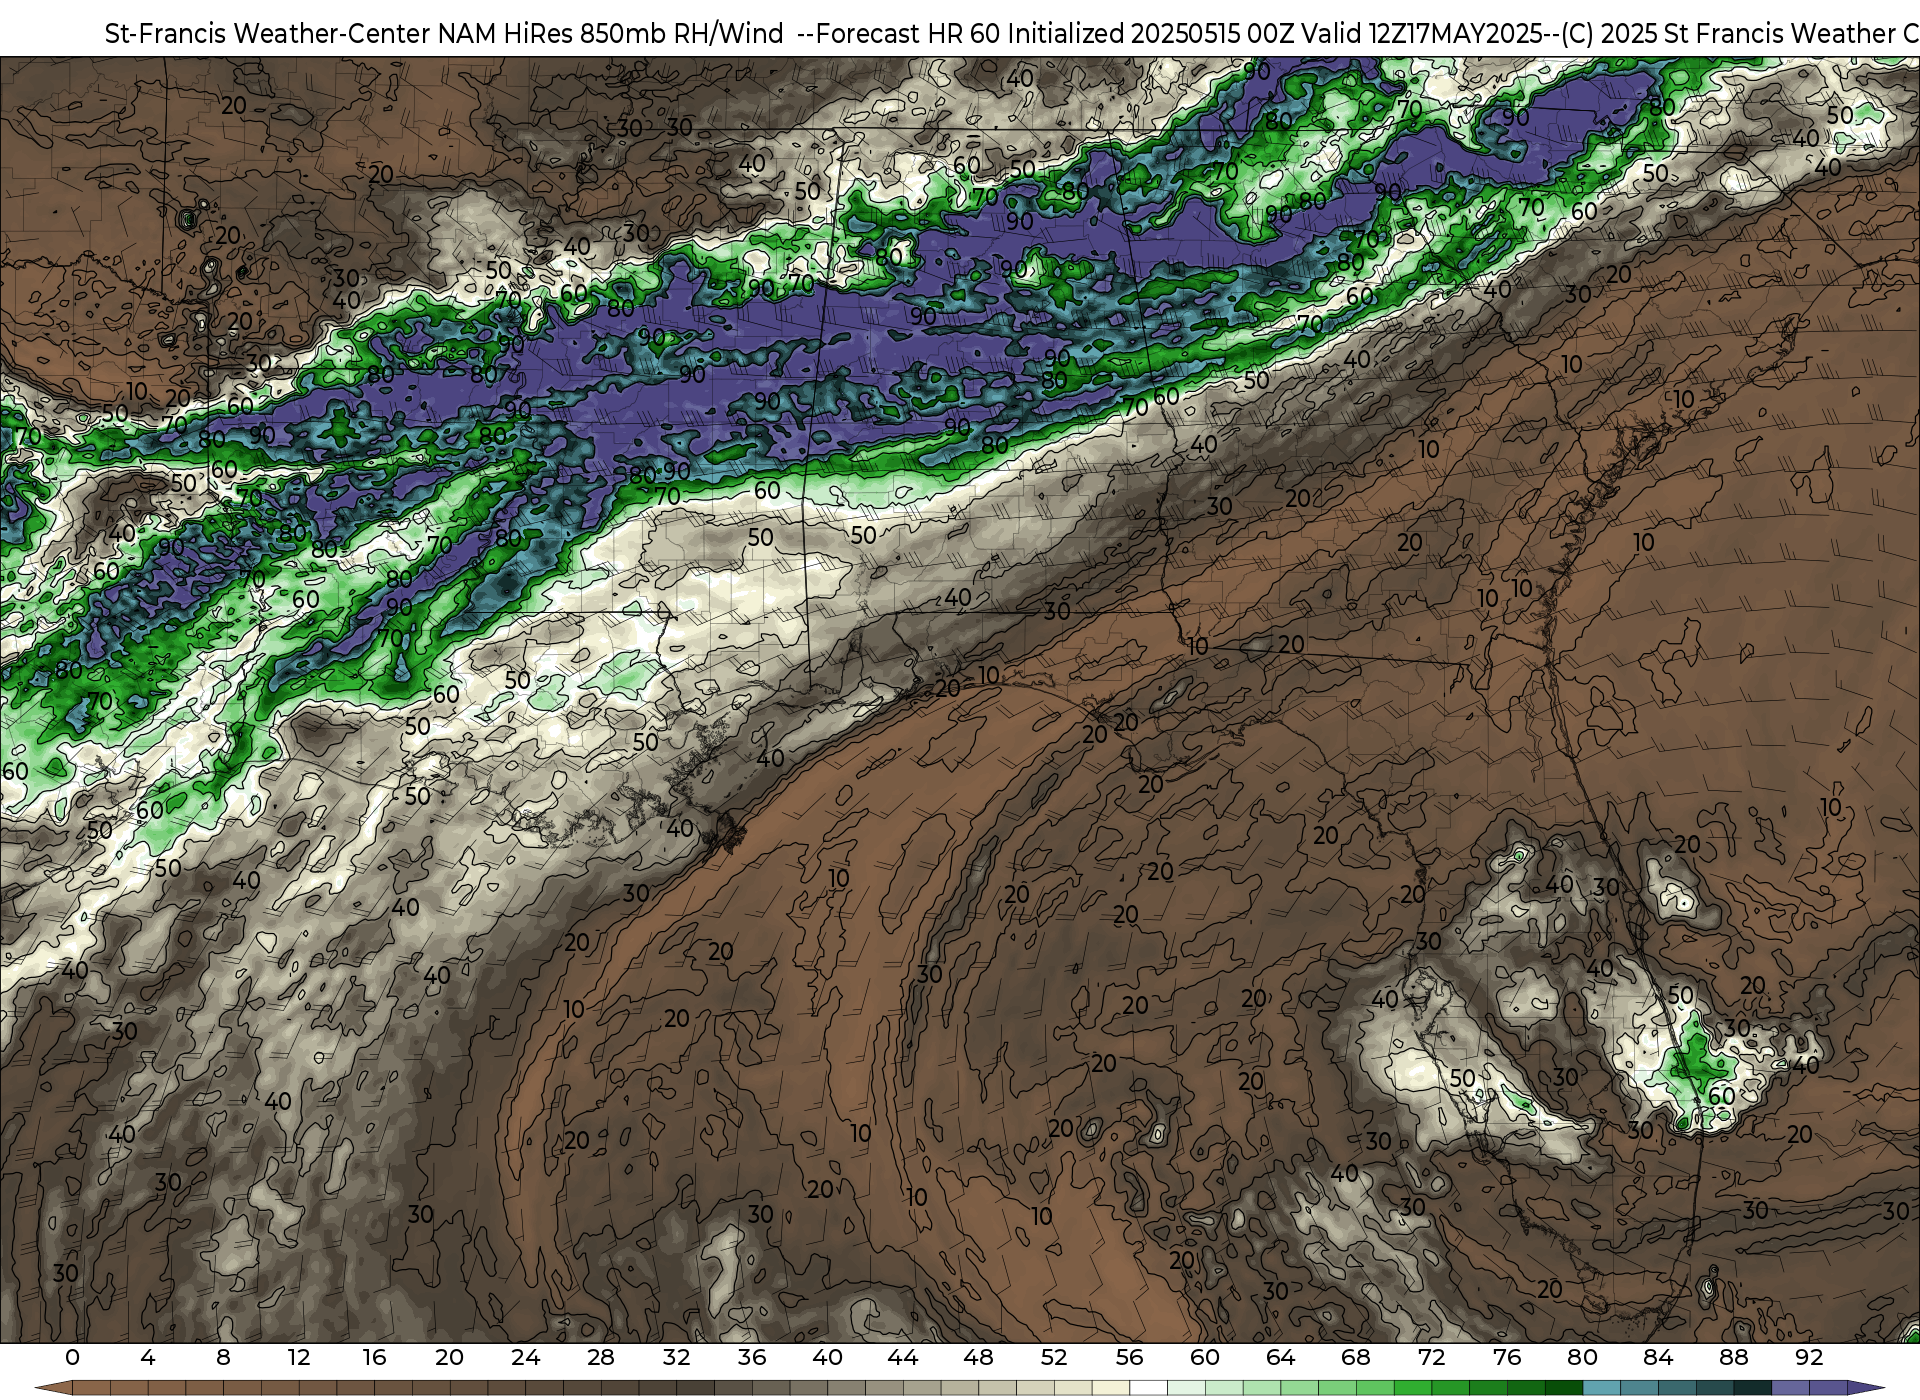Click 'Valid 12Z17MAY2025' in the header
This screenshot has height=1400, width=1920.
tap(1421, 34)
